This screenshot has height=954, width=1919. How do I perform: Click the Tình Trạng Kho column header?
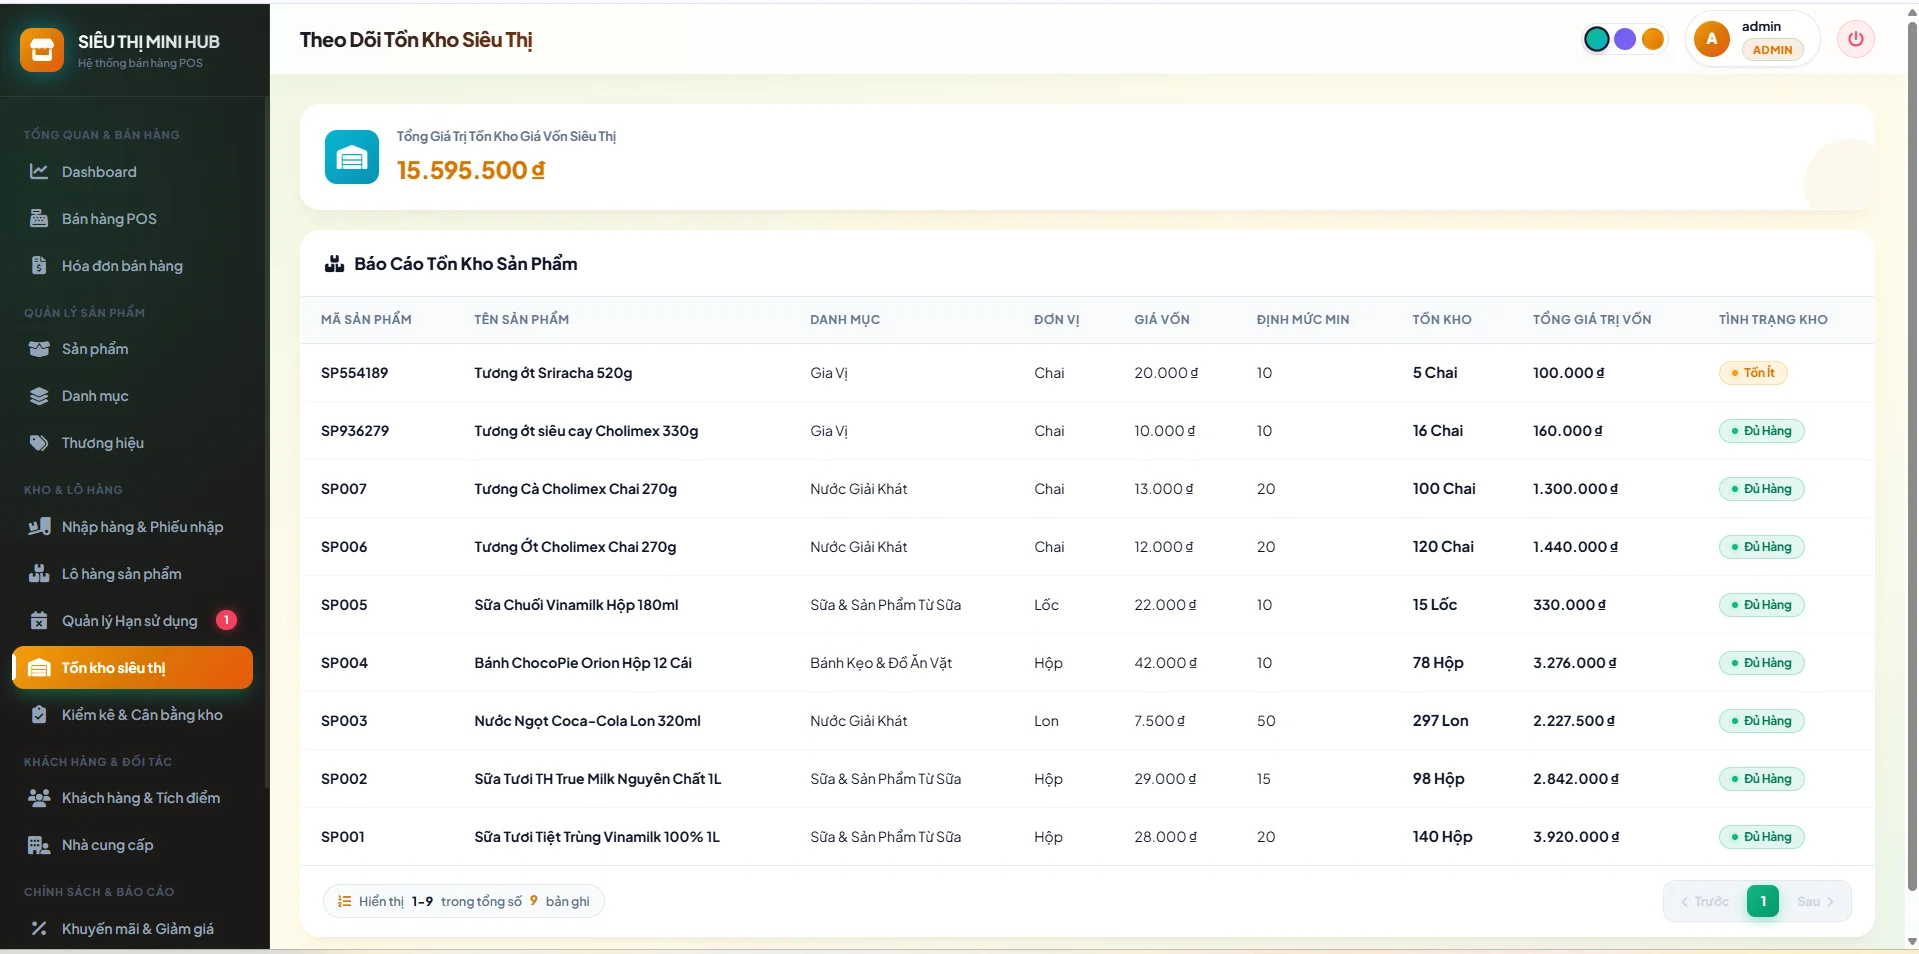point(1773,320)
